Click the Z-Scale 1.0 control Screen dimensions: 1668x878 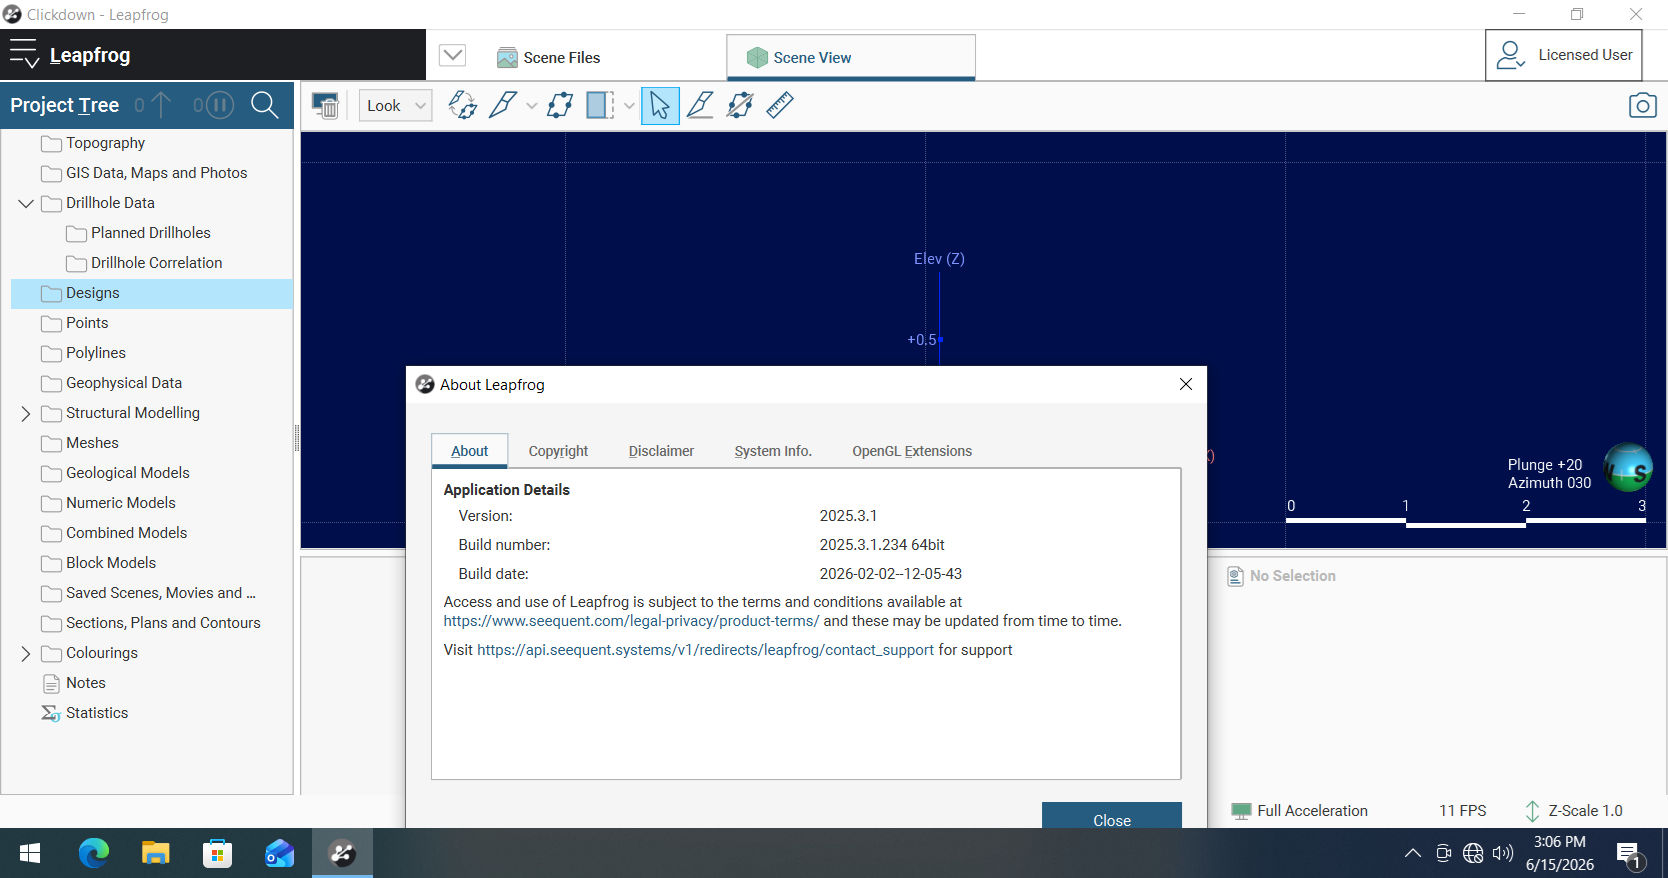click(1573, 811)
